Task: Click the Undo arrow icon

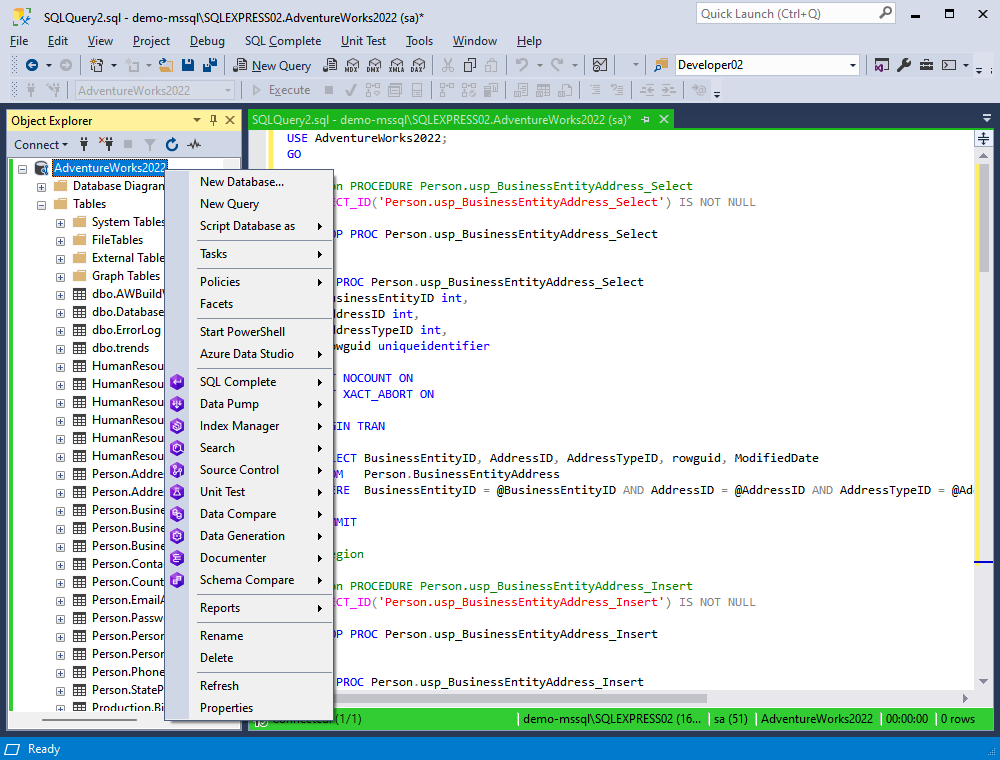Action: click(522, 65)
